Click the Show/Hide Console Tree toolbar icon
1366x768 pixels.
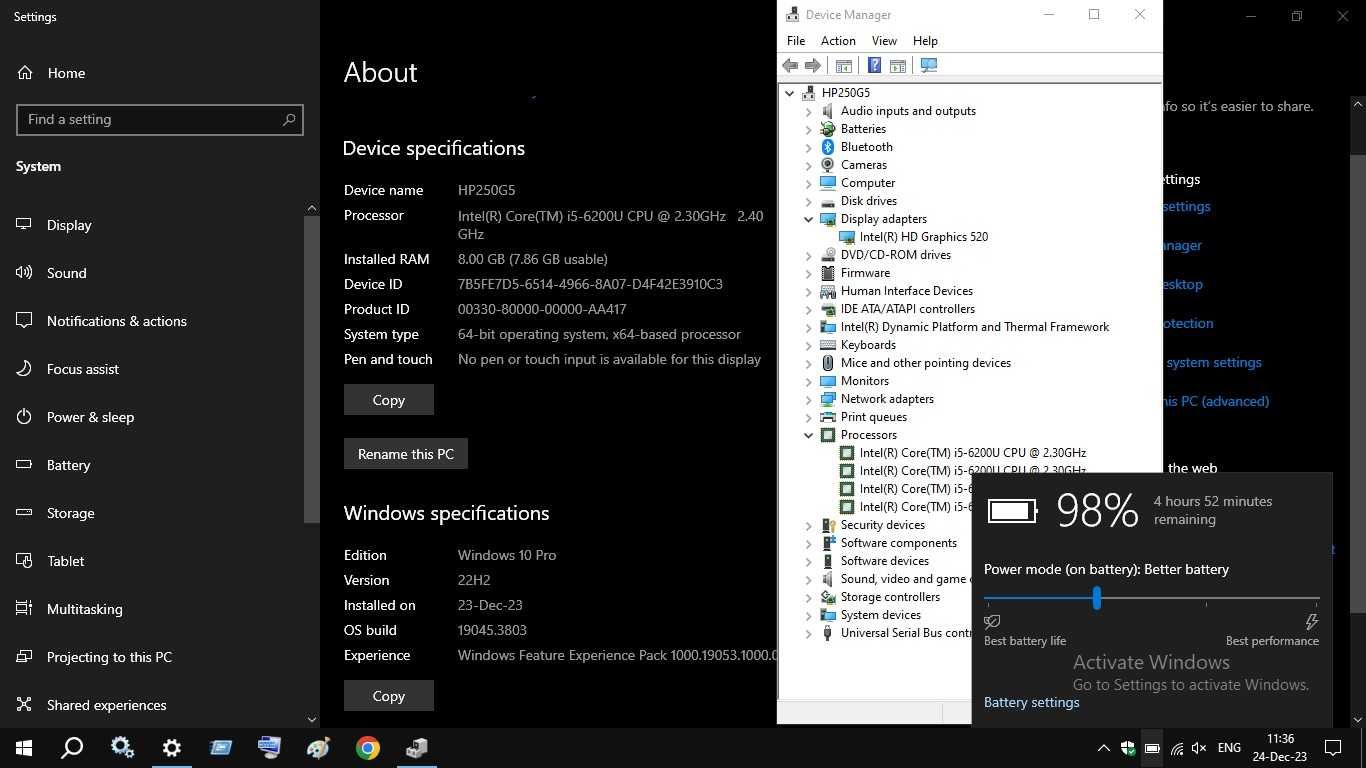pyautogui.click(x=844, y=65)
